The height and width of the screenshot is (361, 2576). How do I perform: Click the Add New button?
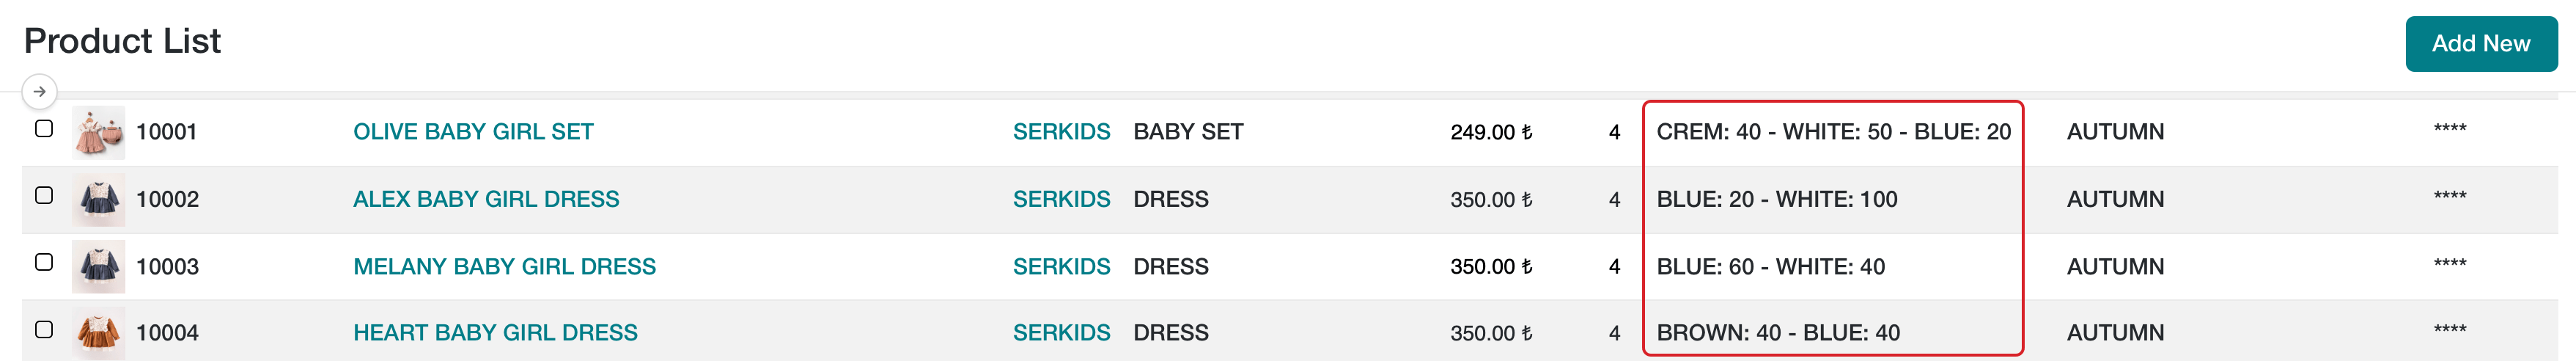2480,44
